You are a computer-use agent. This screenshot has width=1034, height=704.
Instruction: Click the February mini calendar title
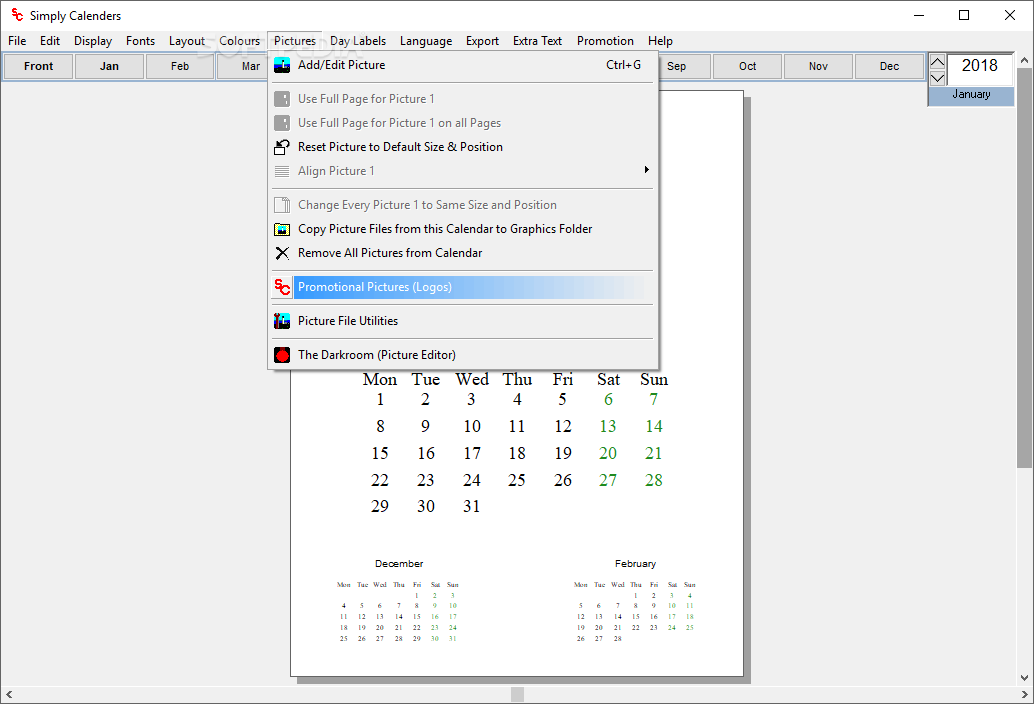[635, 564]
